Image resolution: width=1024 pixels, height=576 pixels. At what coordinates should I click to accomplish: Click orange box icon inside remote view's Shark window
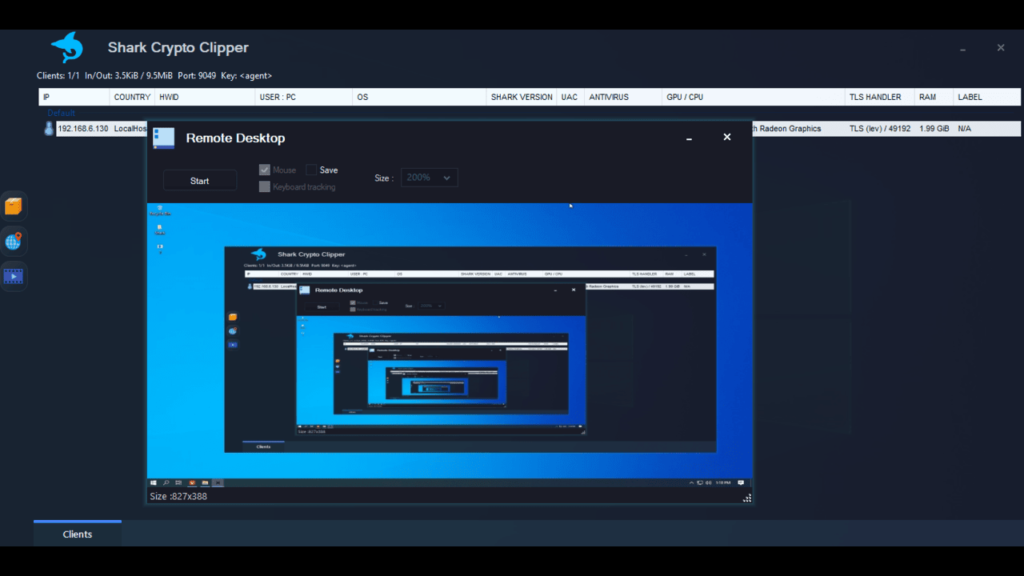coord(232,317)
